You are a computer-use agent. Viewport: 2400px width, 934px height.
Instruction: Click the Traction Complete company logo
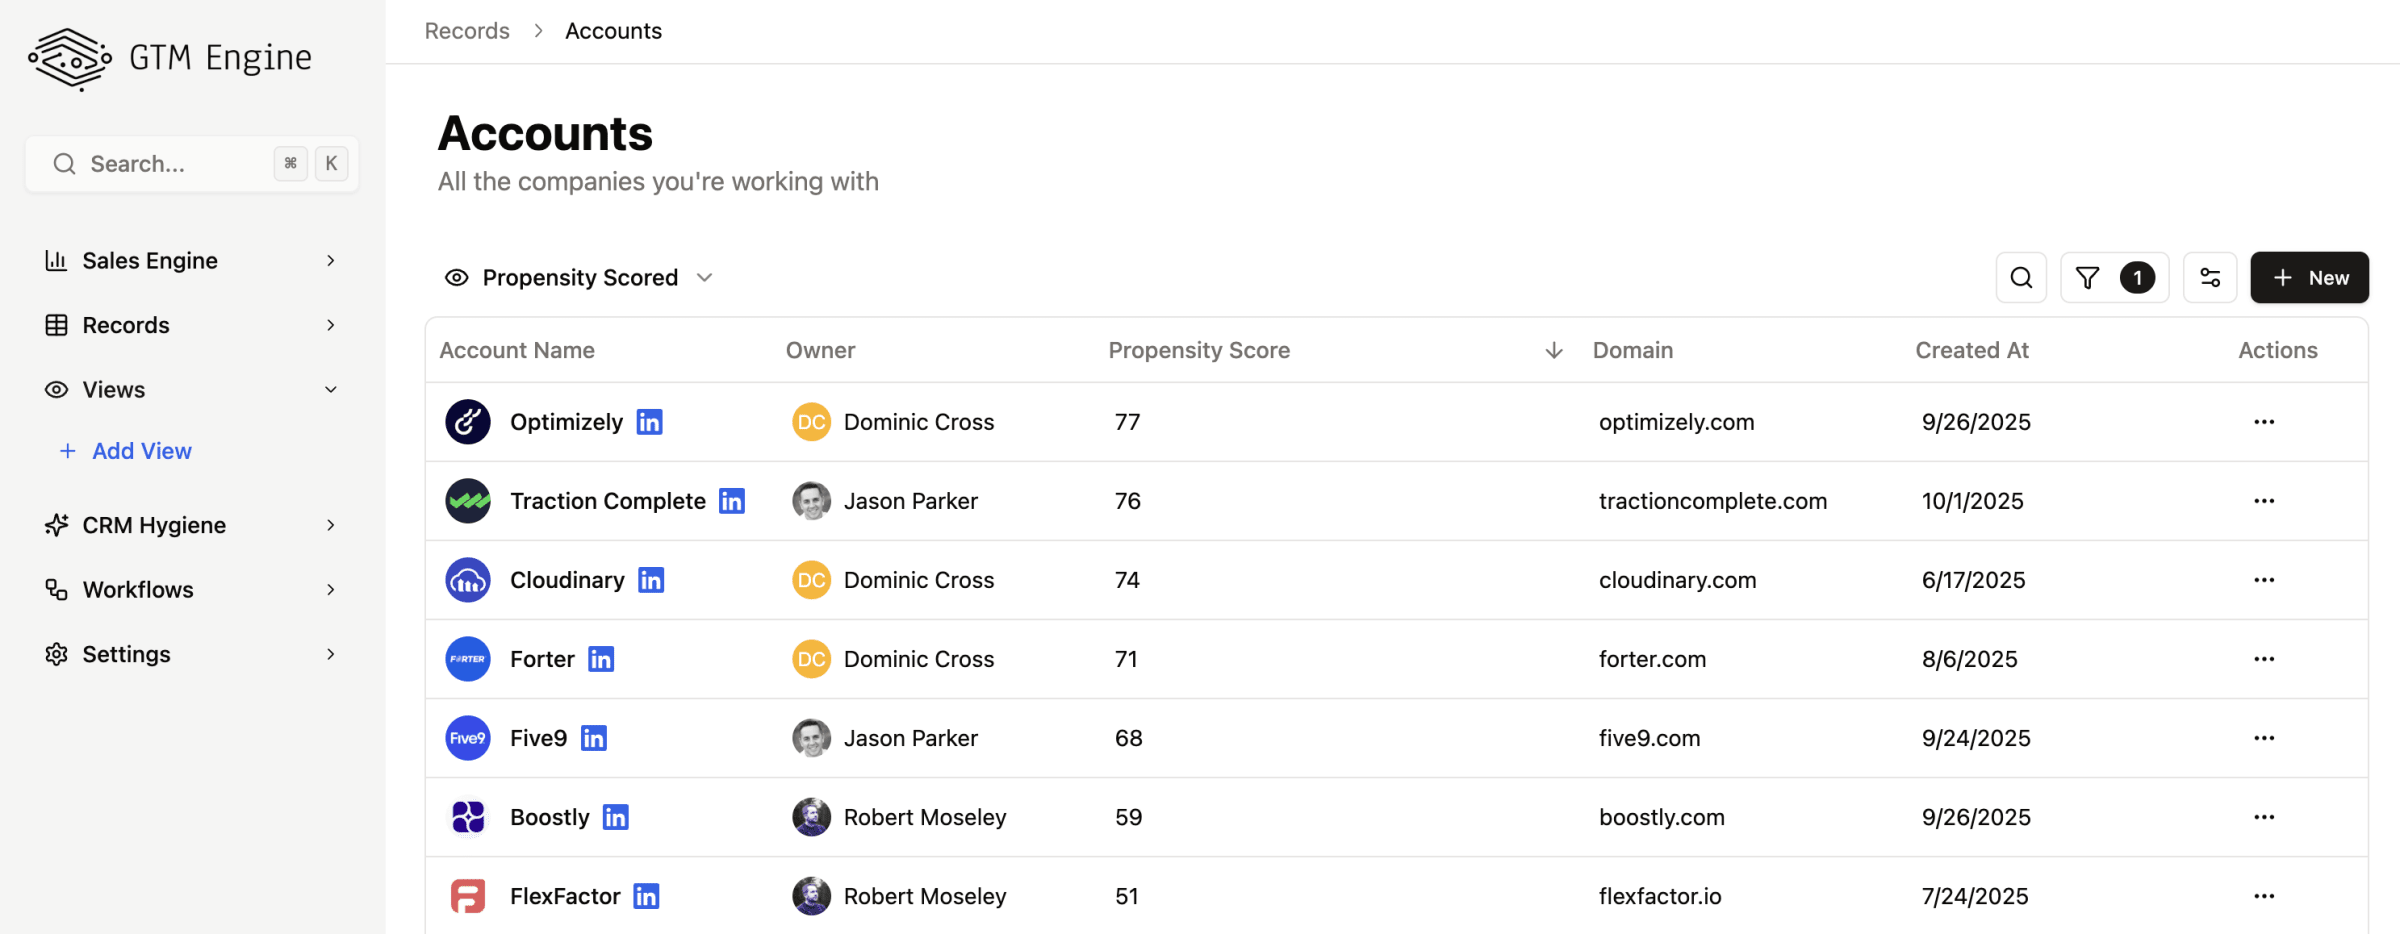tap(468, 501)
